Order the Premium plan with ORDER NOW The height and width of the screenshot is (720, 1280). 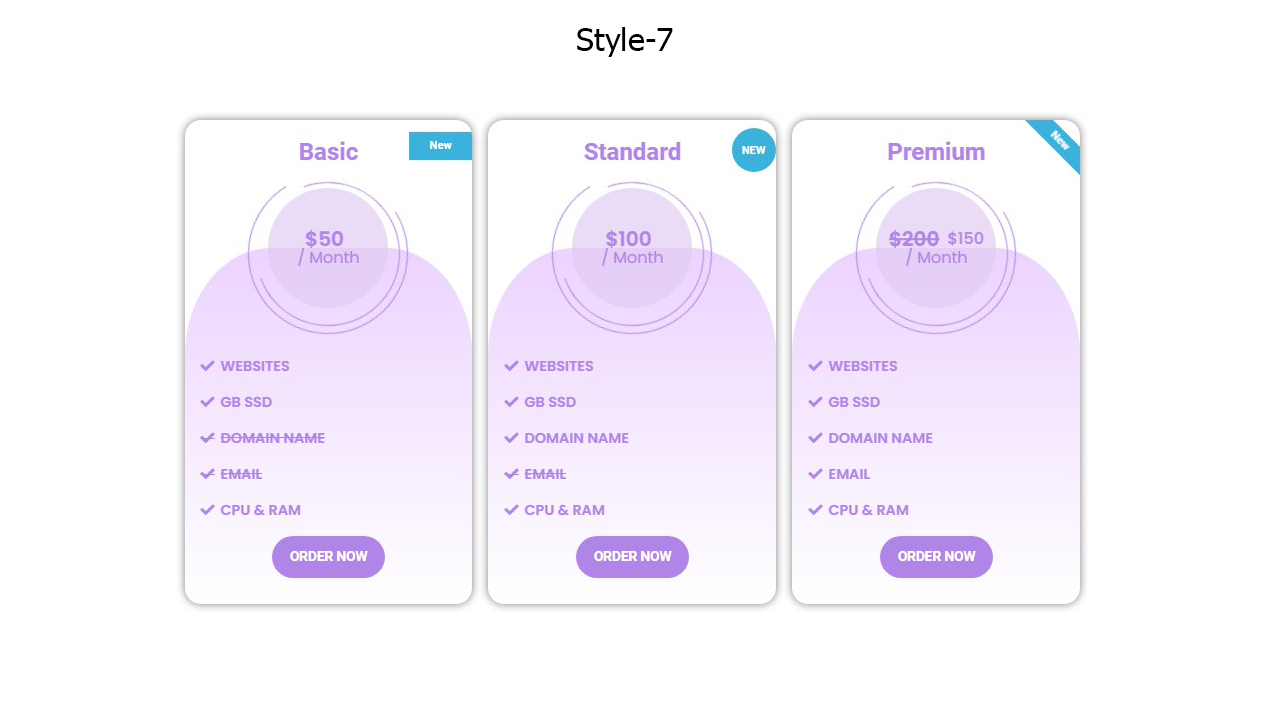click(936, 557)
